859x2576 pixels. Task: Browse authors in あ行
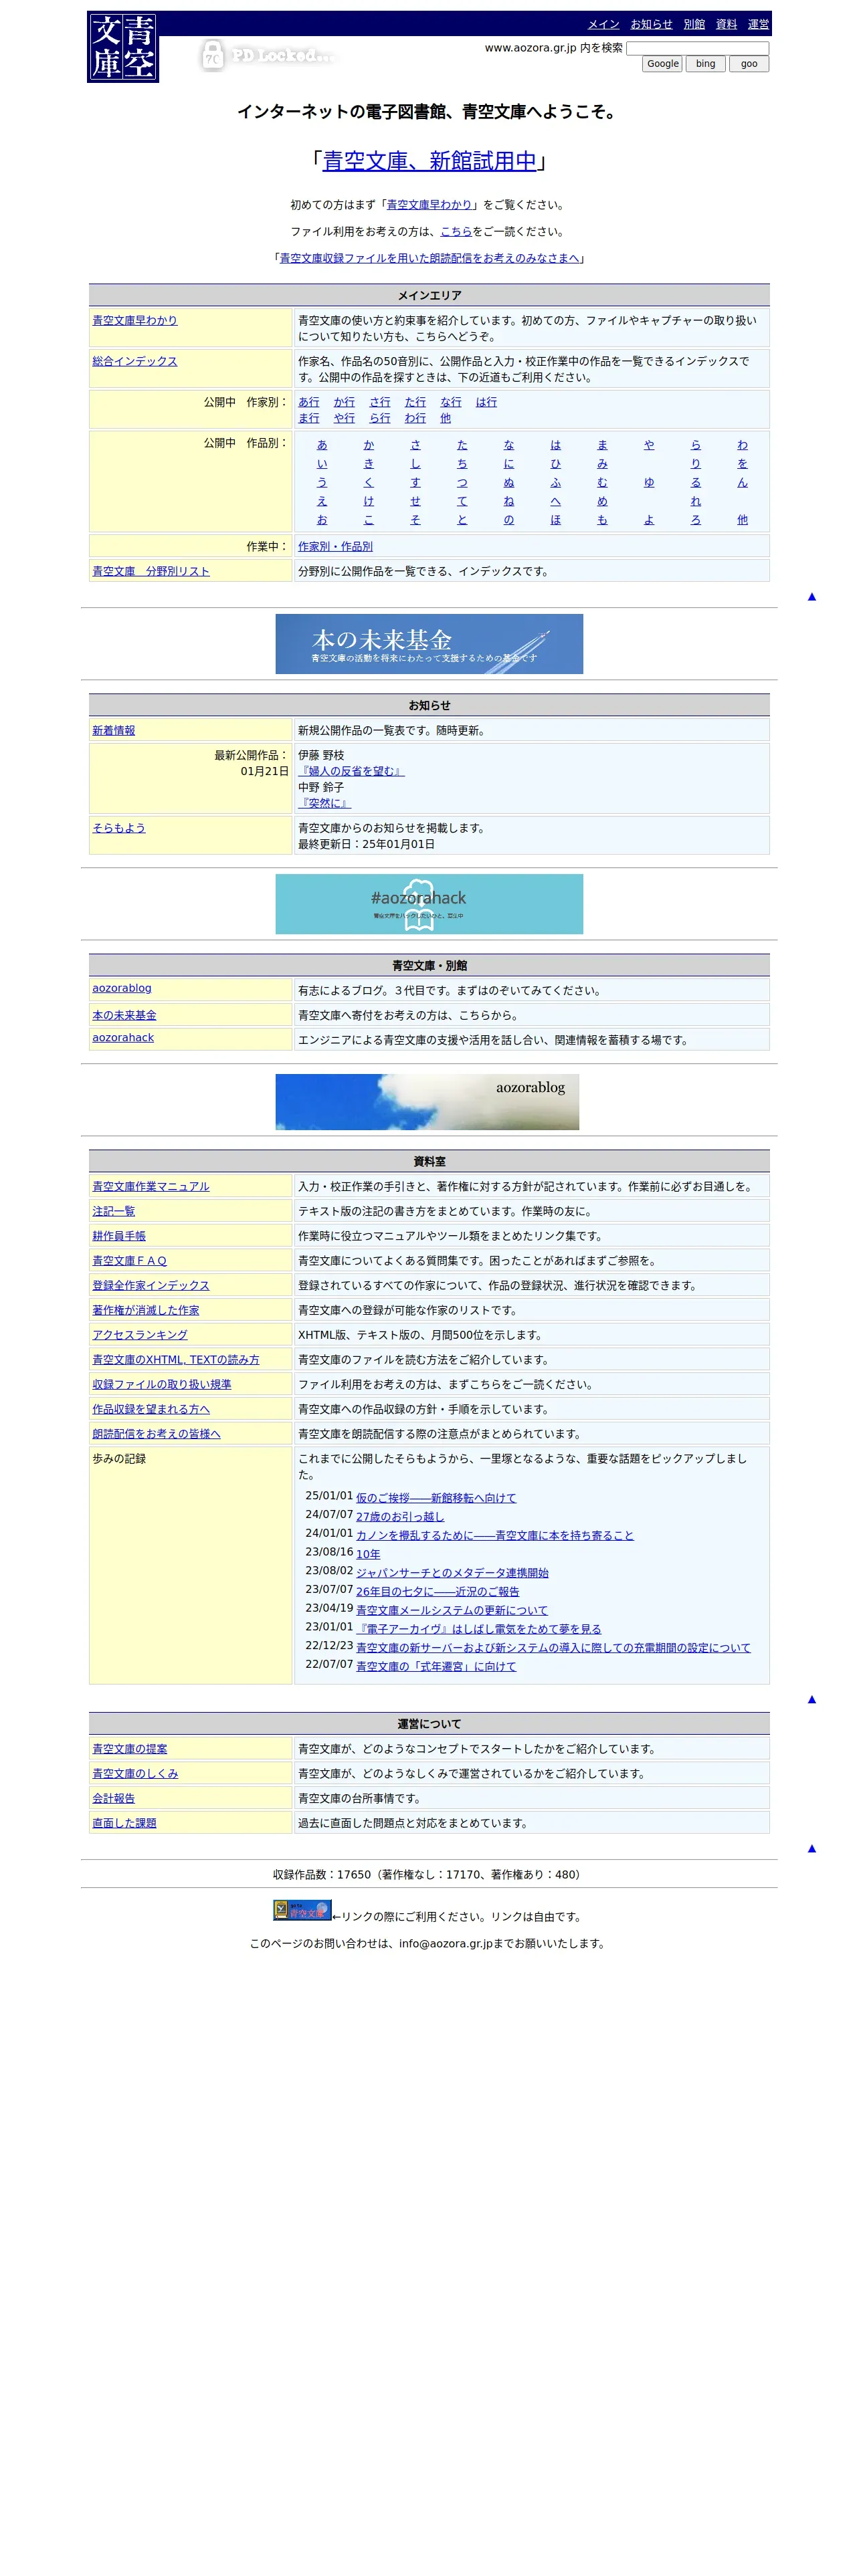pyautogui.click(x=309, y=402)
